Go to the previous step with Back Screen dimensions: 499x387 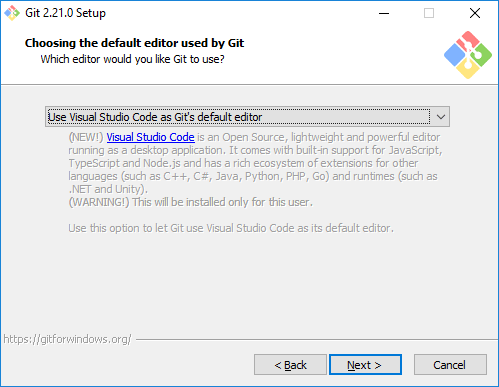[290, 365]
